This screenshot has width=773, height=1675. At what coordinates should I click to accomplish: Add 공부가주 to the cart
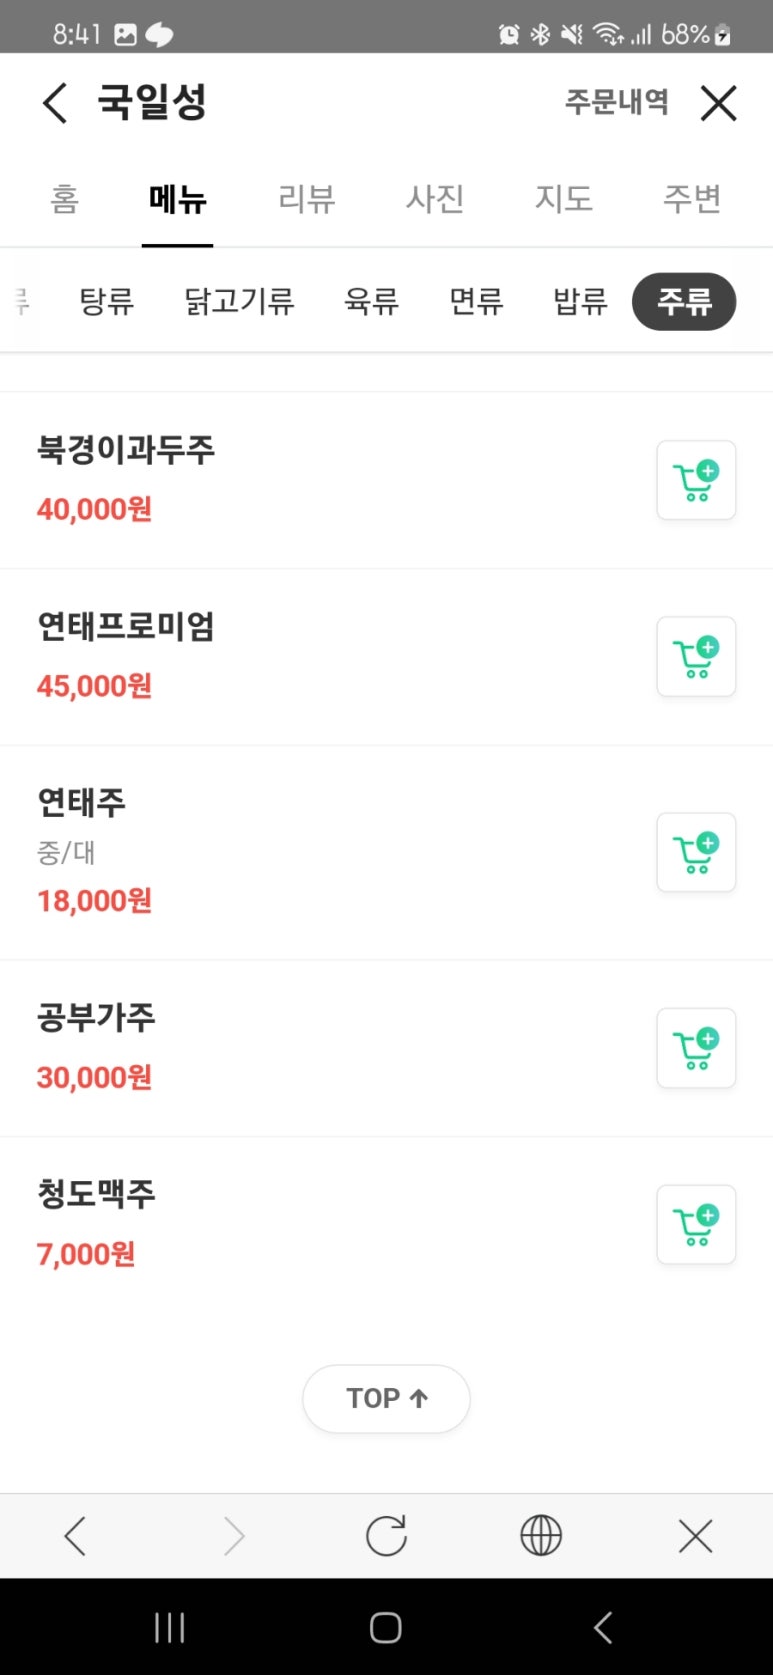[696, 1048]
